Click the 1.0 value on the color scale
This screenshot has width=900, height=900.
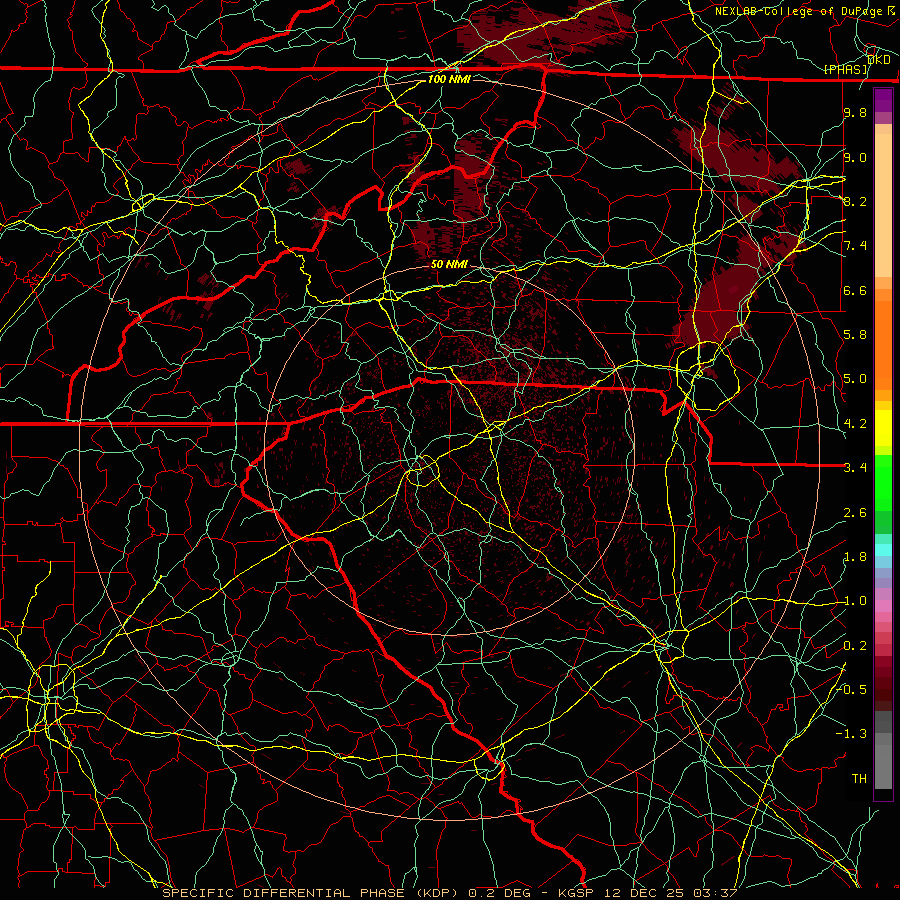click(x=855, y=601)
